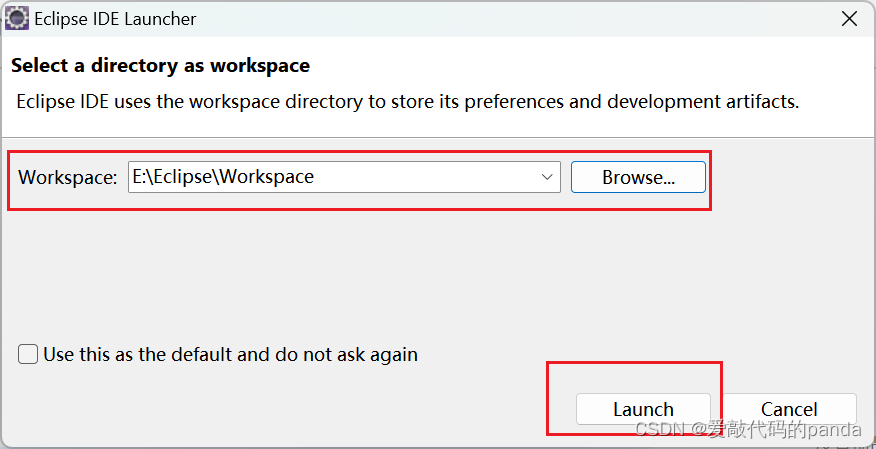This screenshot has height=449, width=876.
Task: Launch Eclipse with the selected workspace
Action: click(643, 409)
